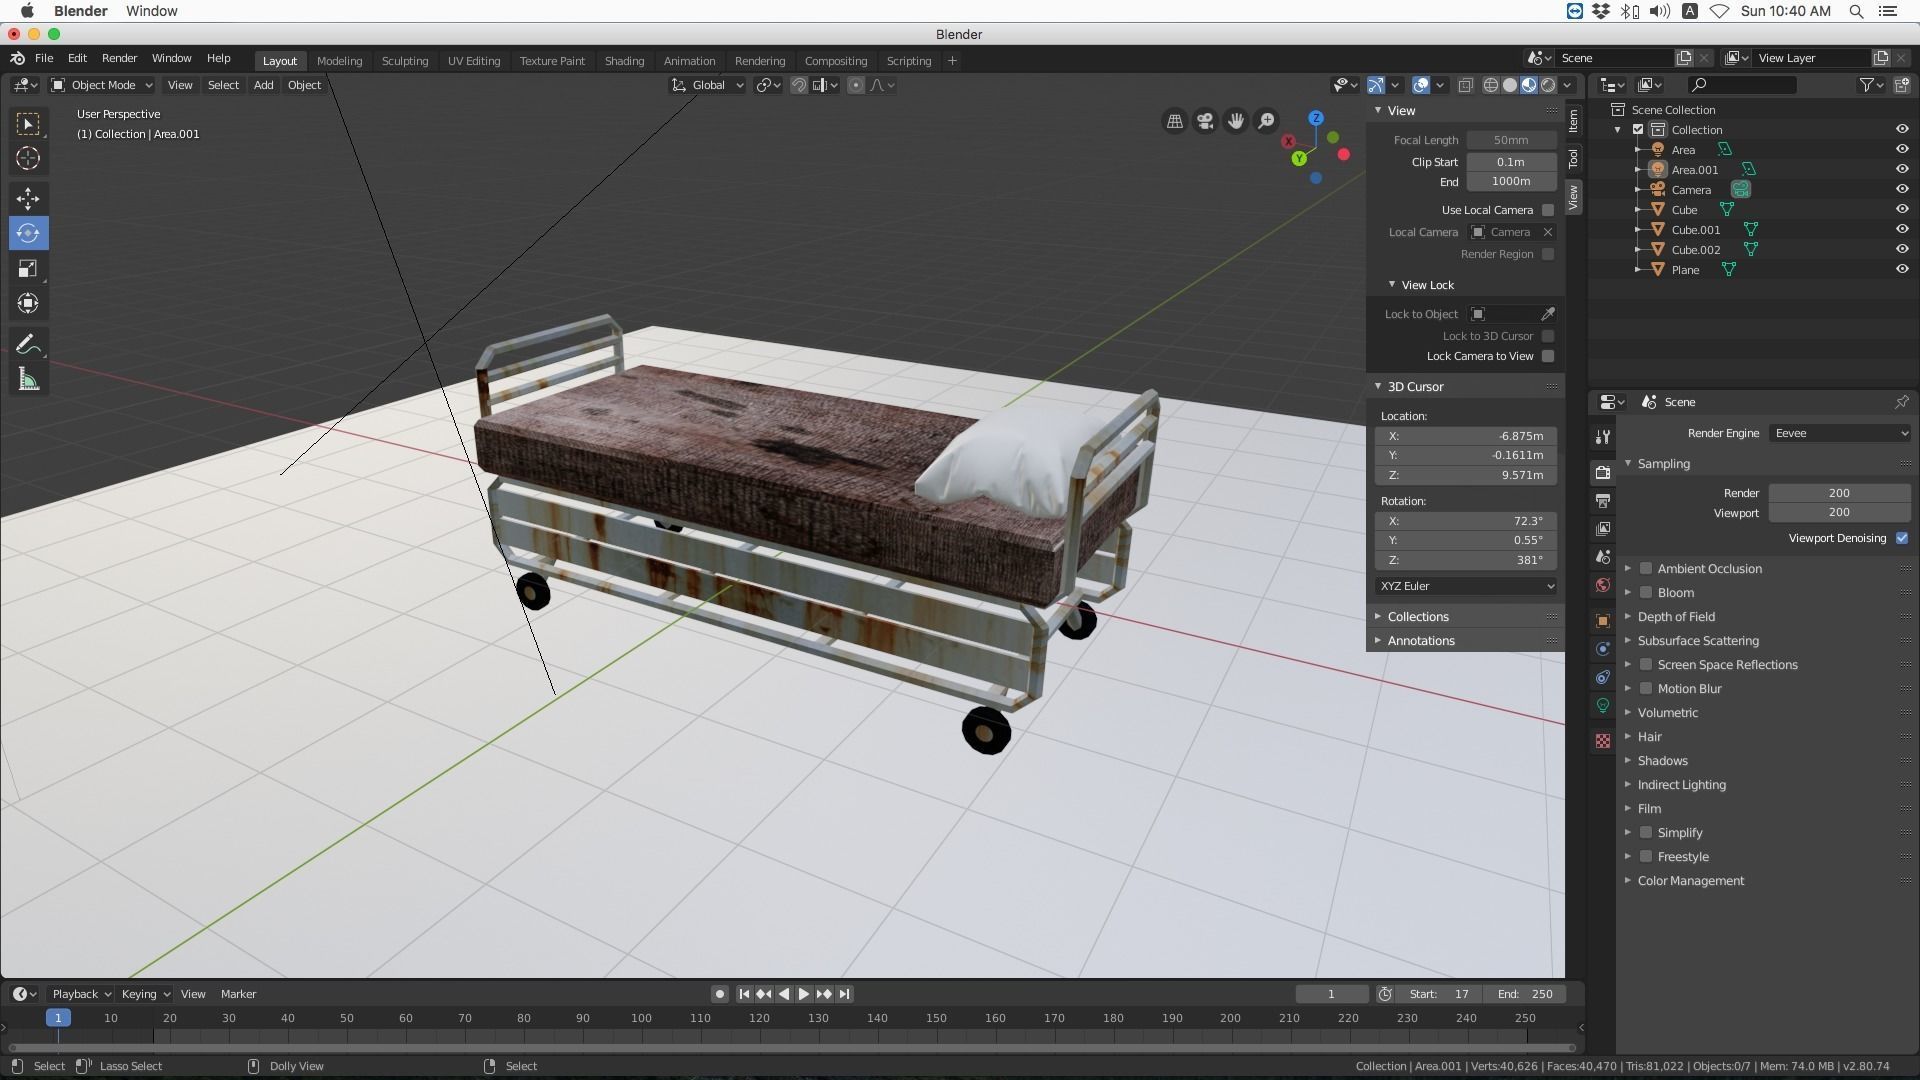Screen dimensions: 1920x1080
Task: Collapse the Sampling section
Action: pyautogui.click(x=1663, y=464)
